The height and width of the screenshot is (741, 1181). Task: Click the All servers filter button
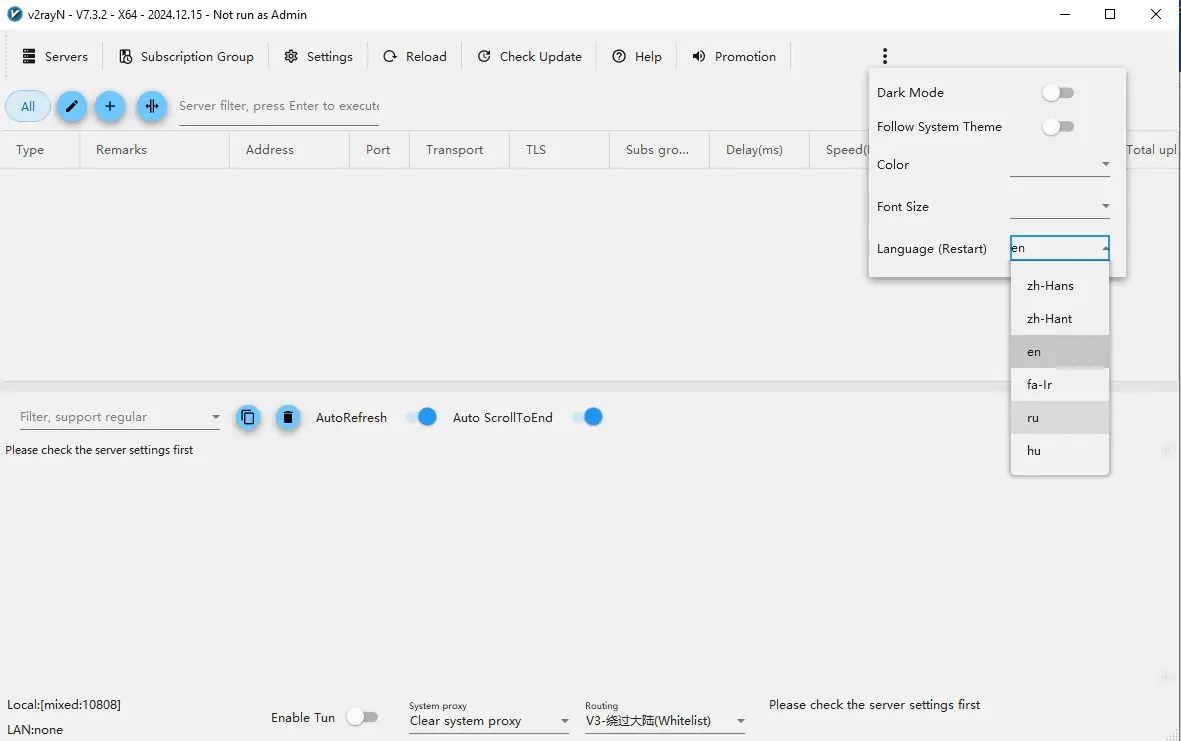(x=28, y=106)
